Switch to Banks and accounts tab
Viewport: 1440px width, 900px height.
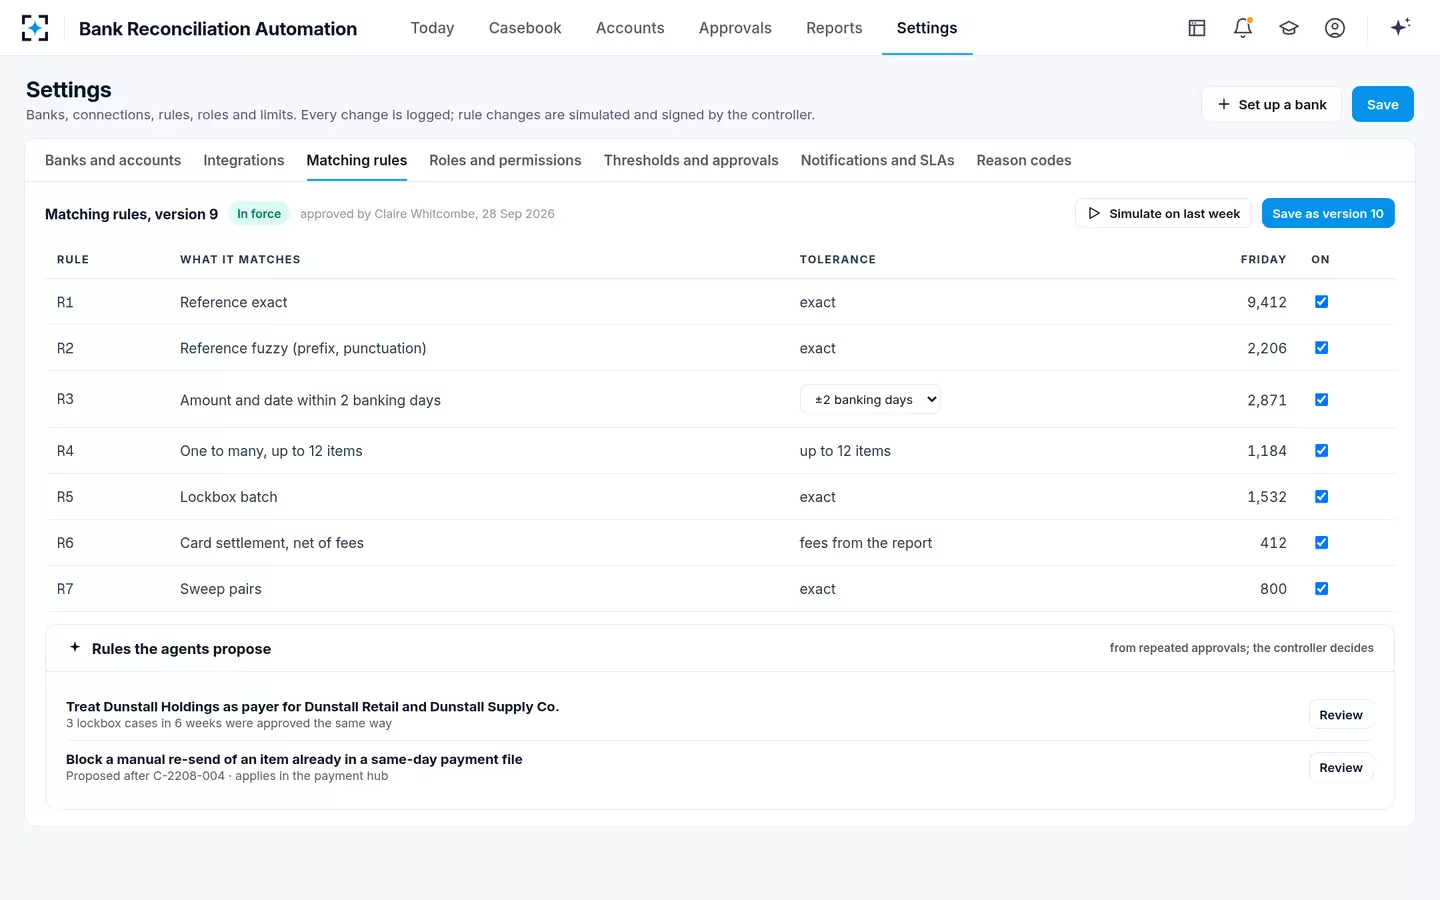pos(113,160)
